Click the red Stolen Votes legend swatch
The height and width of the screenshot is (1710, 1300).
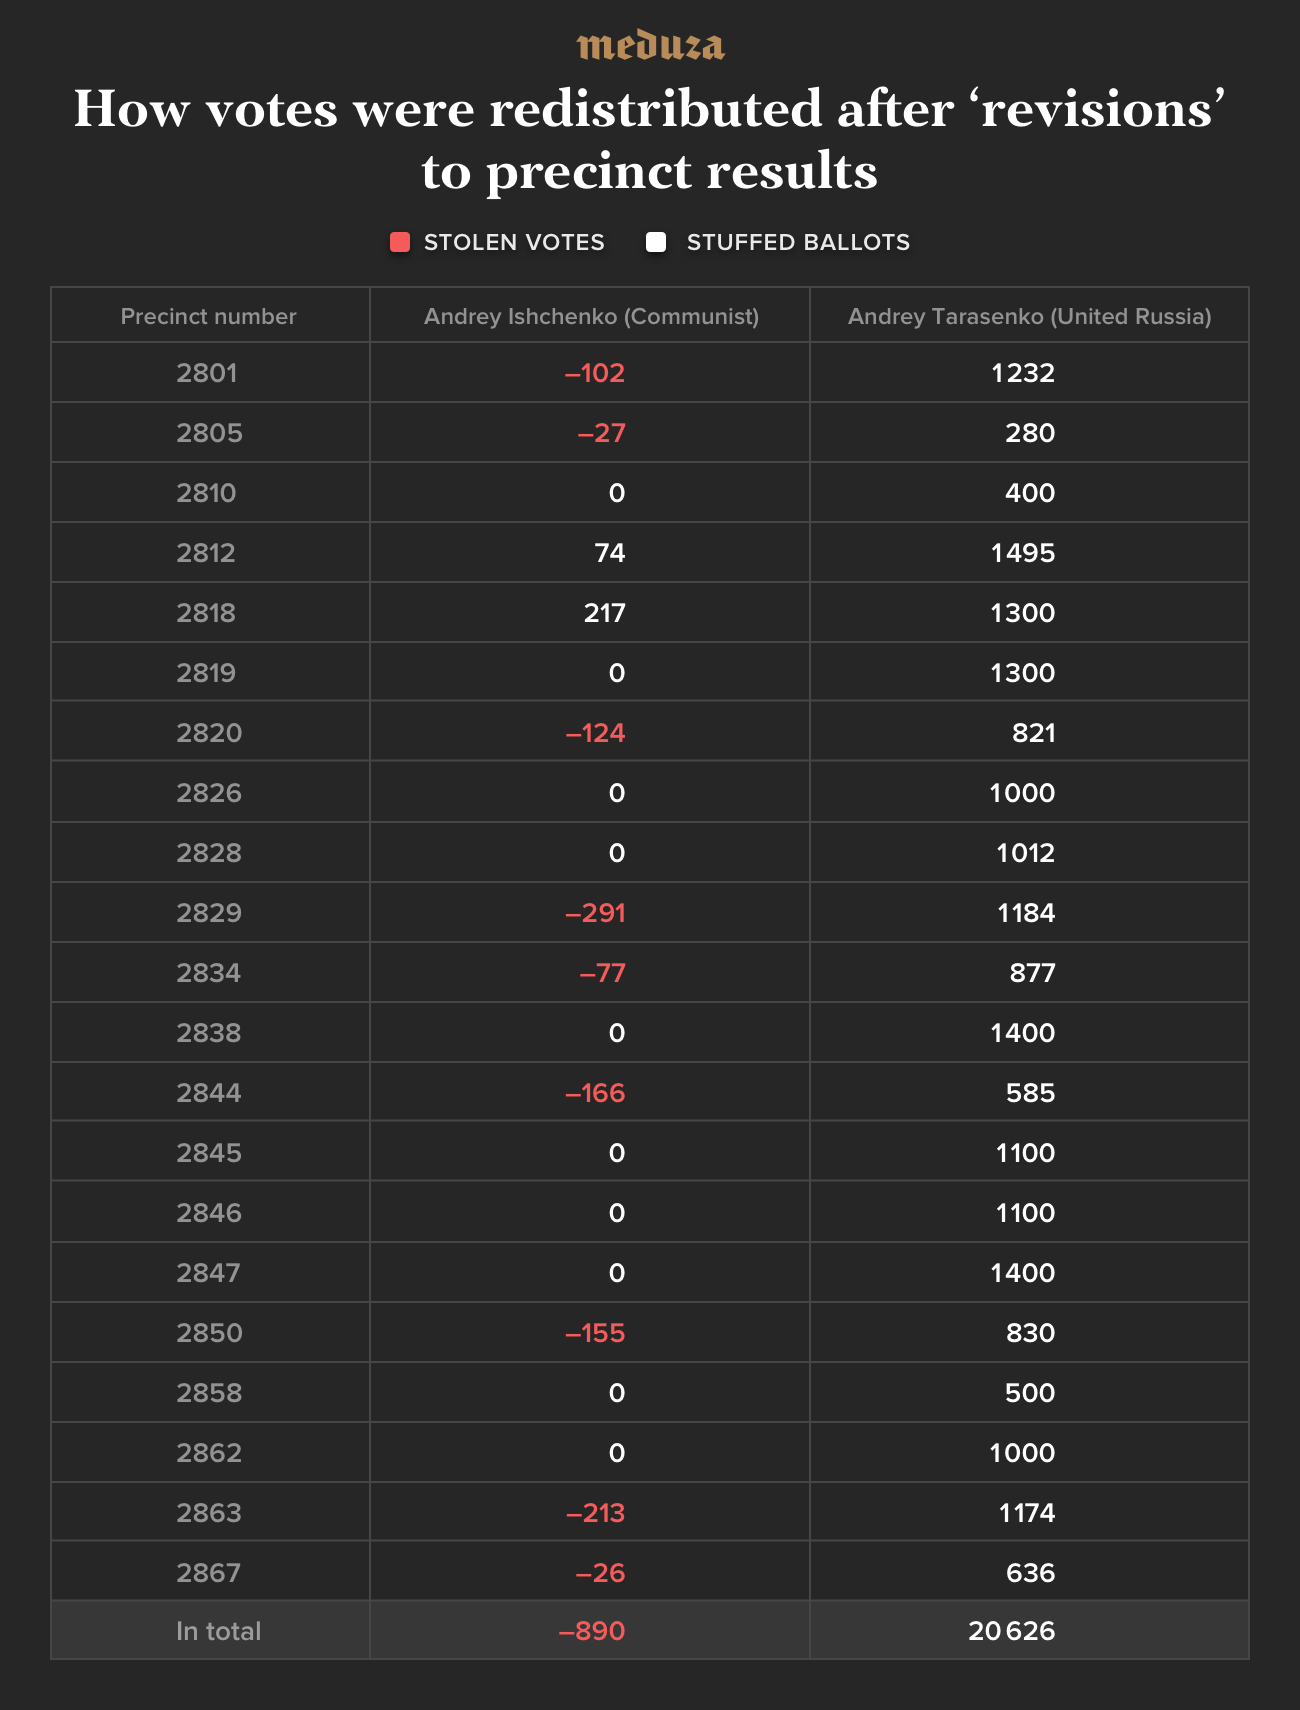pyautogui.click(x=400, y=242)
